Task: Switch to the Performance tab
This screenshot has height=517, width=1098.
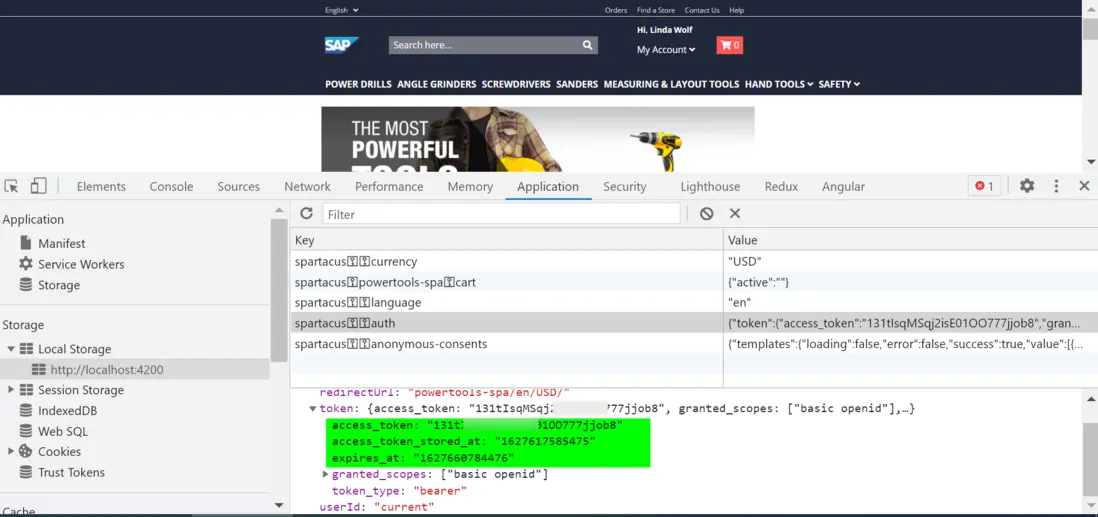Action: coord(389,186)
